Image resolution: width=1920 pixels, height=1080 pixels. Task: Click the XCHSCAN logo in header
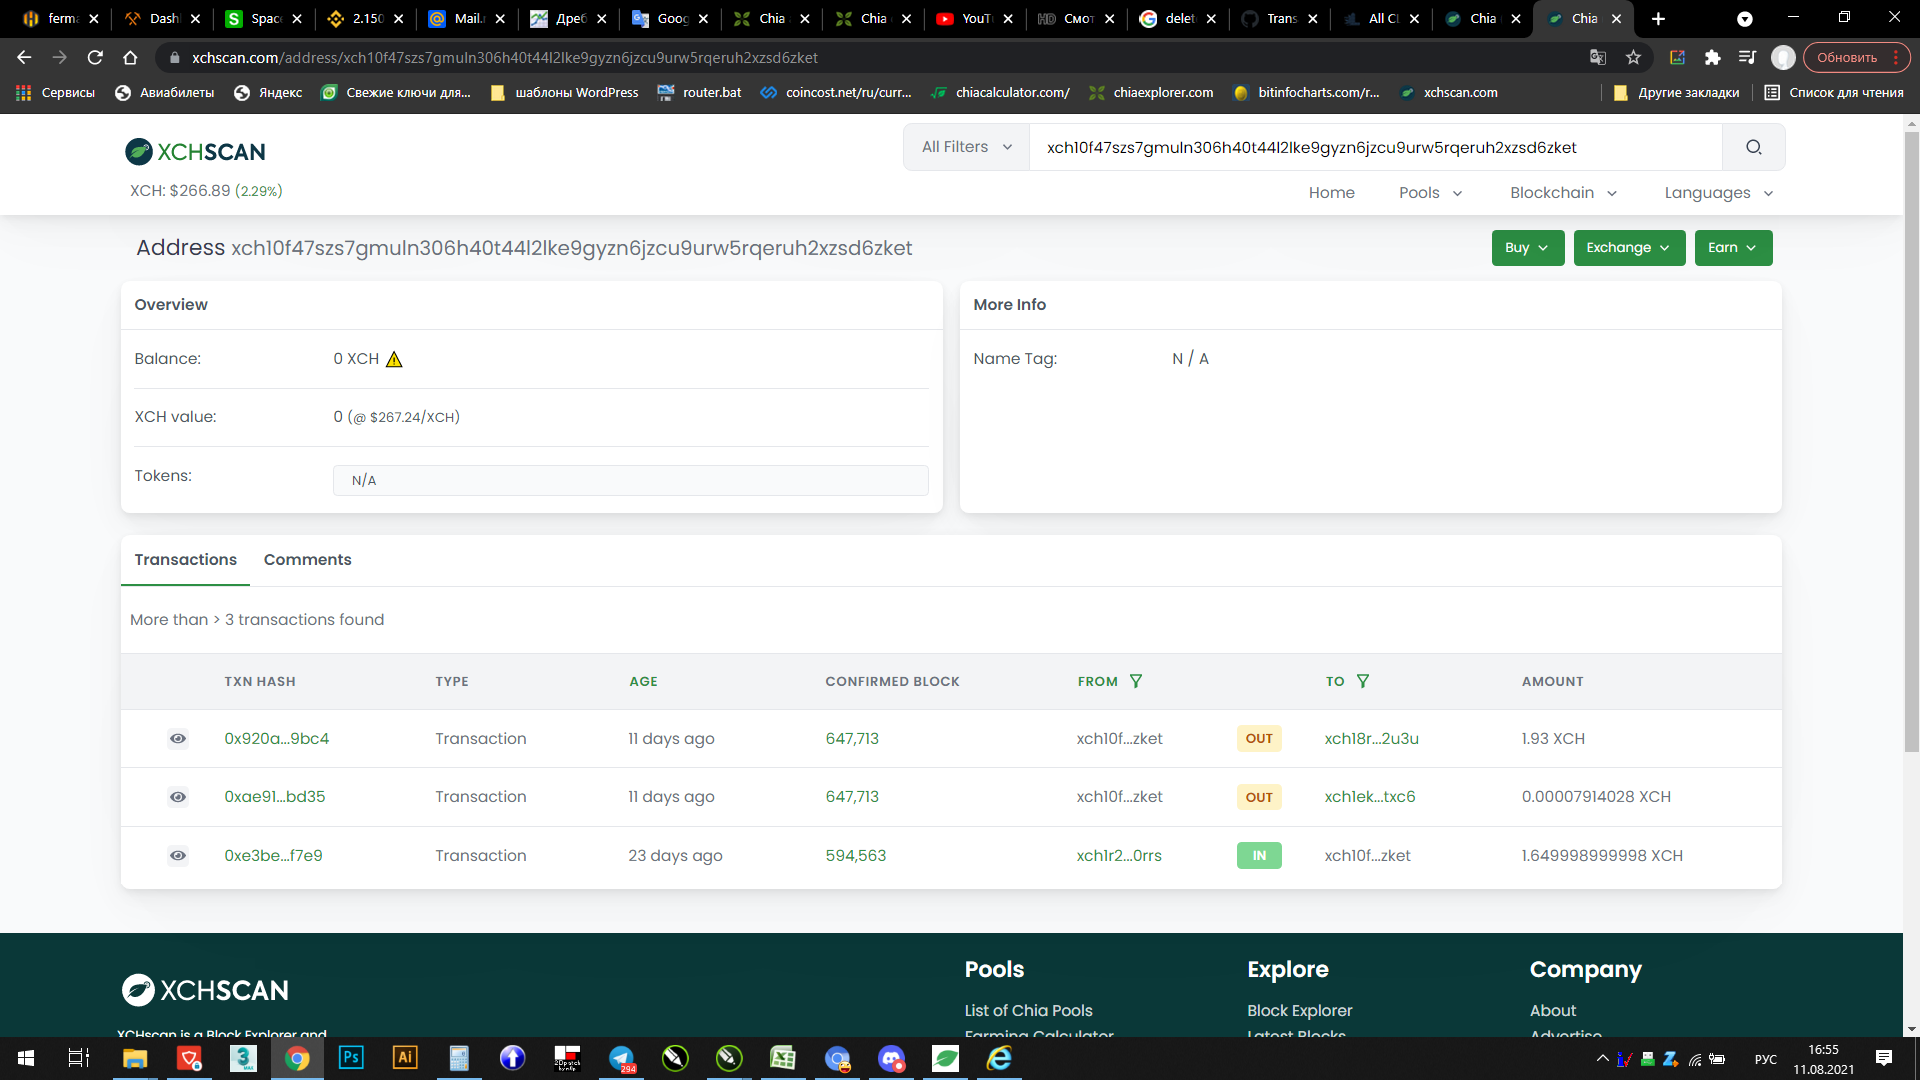pos(195,152)
